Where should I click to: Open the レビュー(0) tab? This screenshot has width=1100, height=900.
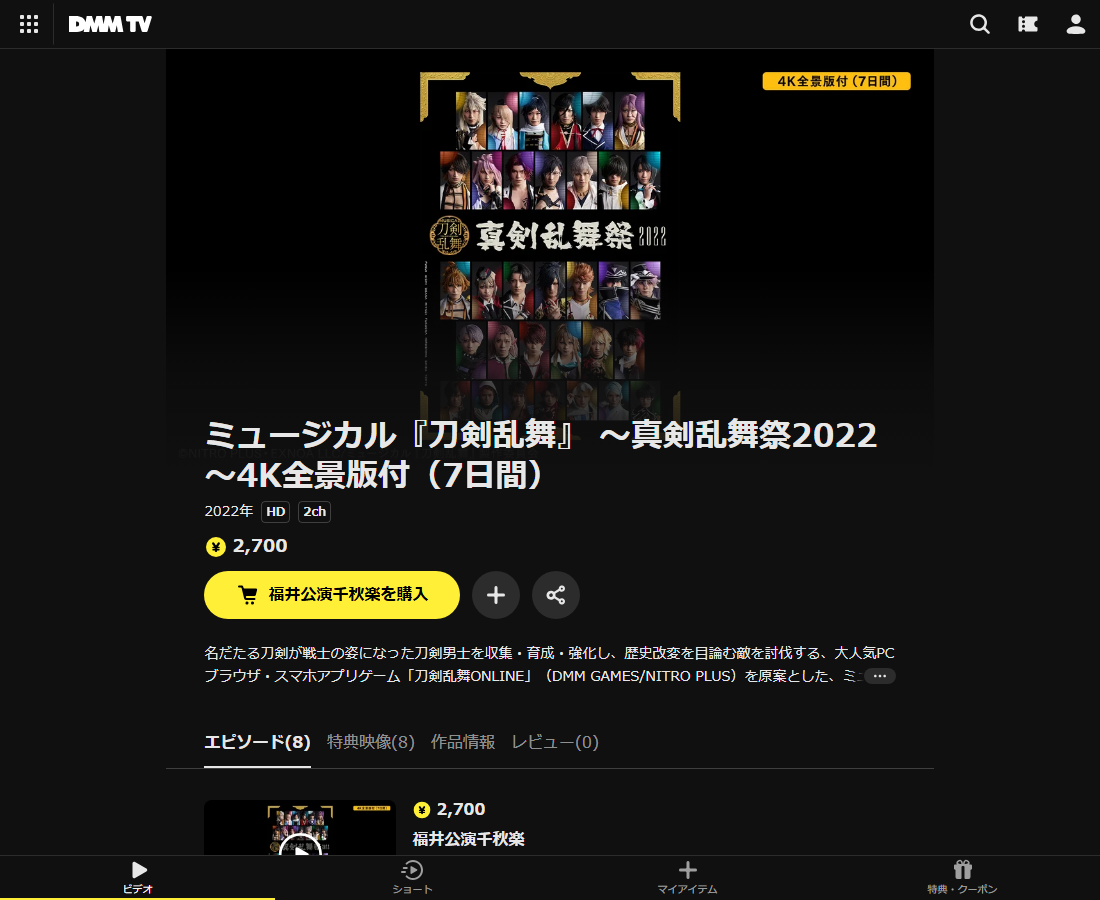[555, 742]
